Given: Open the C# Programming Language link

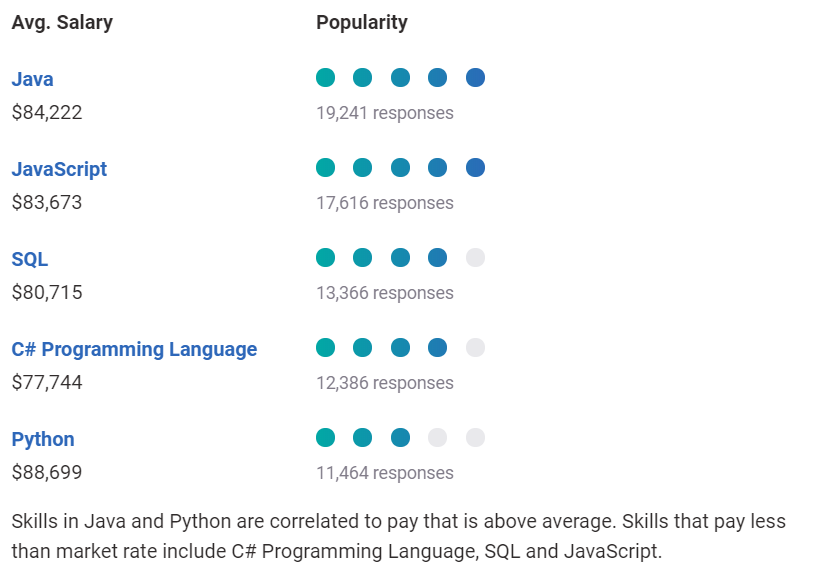Looking at the screenshot, I should tap(134, 349).
